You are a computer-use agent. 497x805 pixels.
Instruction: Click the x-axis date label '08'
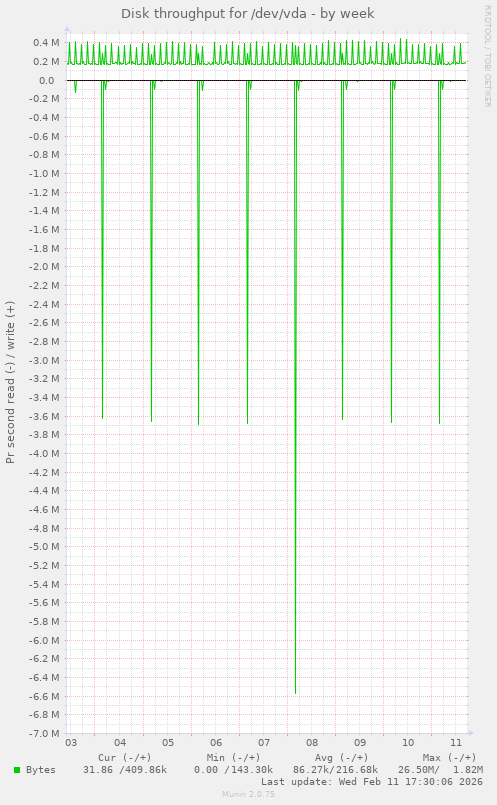tap(312, 743)
